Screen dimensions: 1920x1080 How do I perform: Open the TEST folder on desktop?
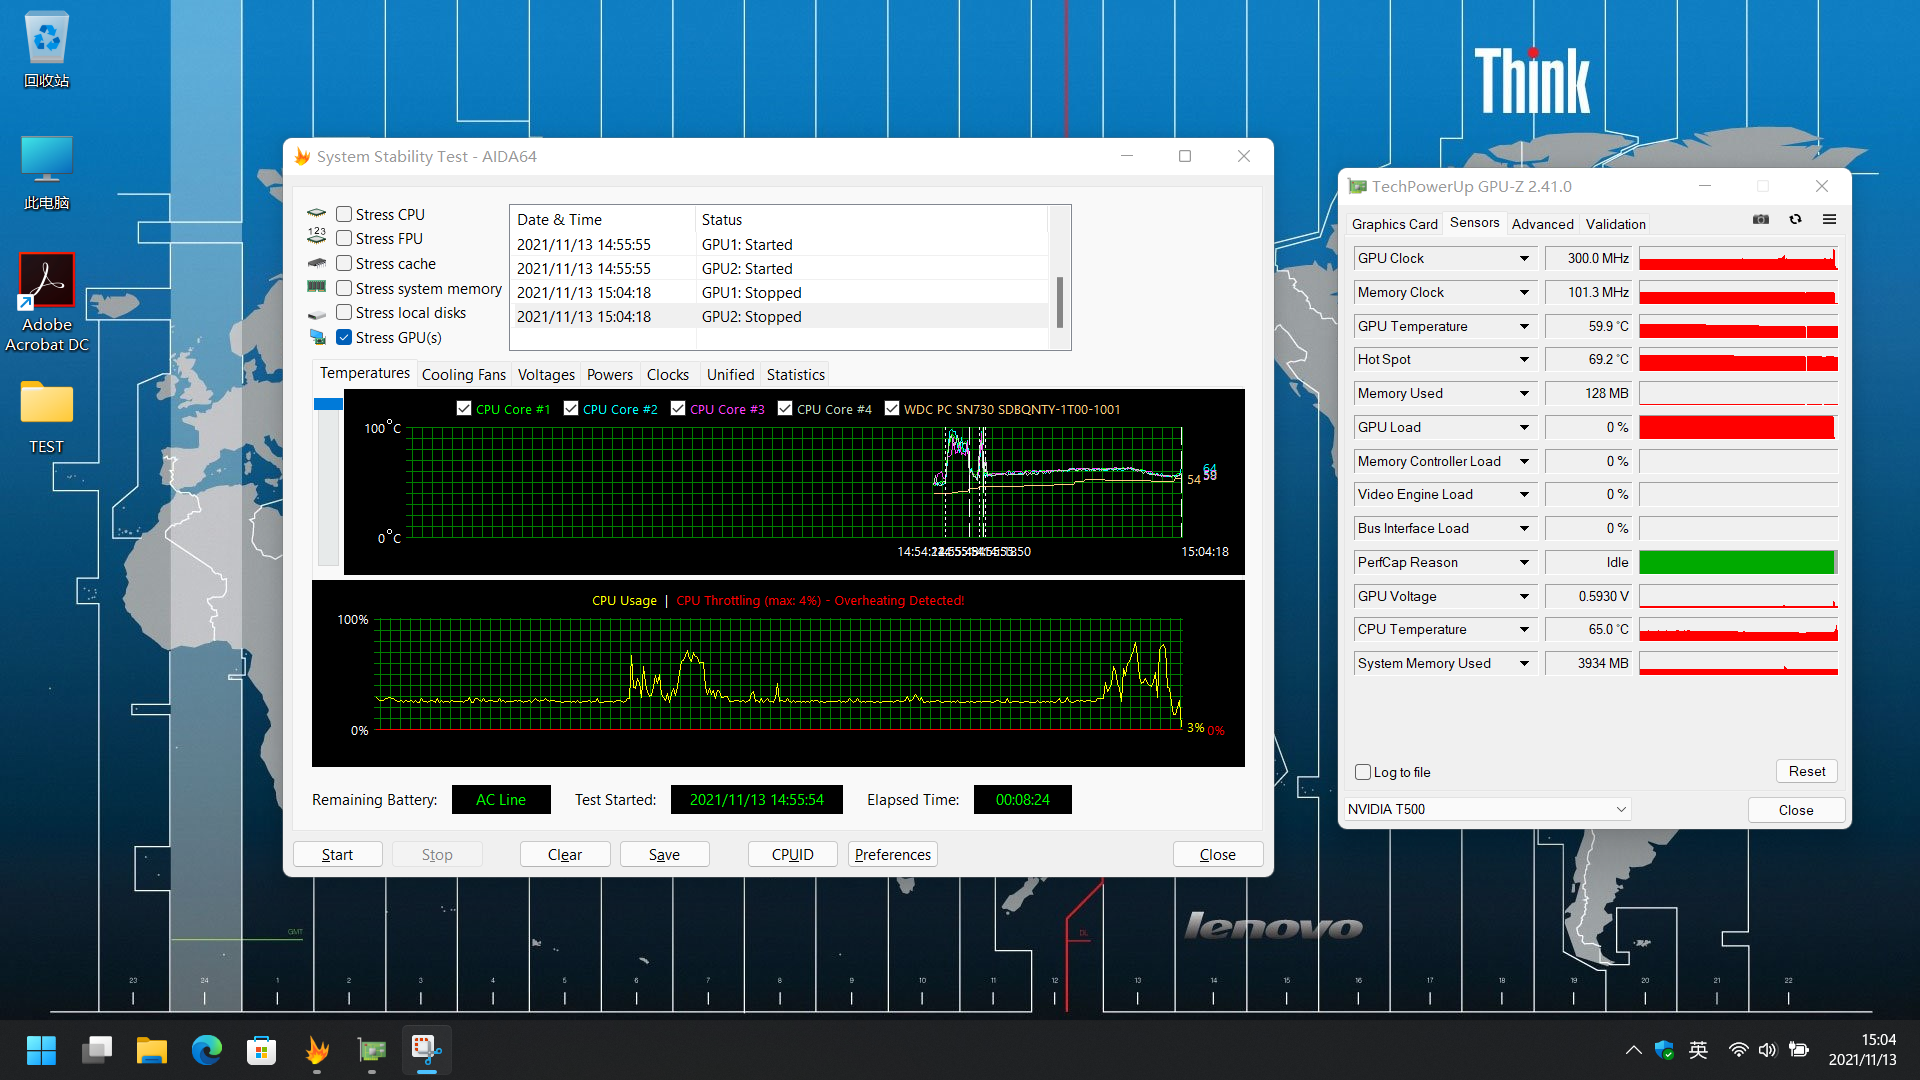coord(46,416)
